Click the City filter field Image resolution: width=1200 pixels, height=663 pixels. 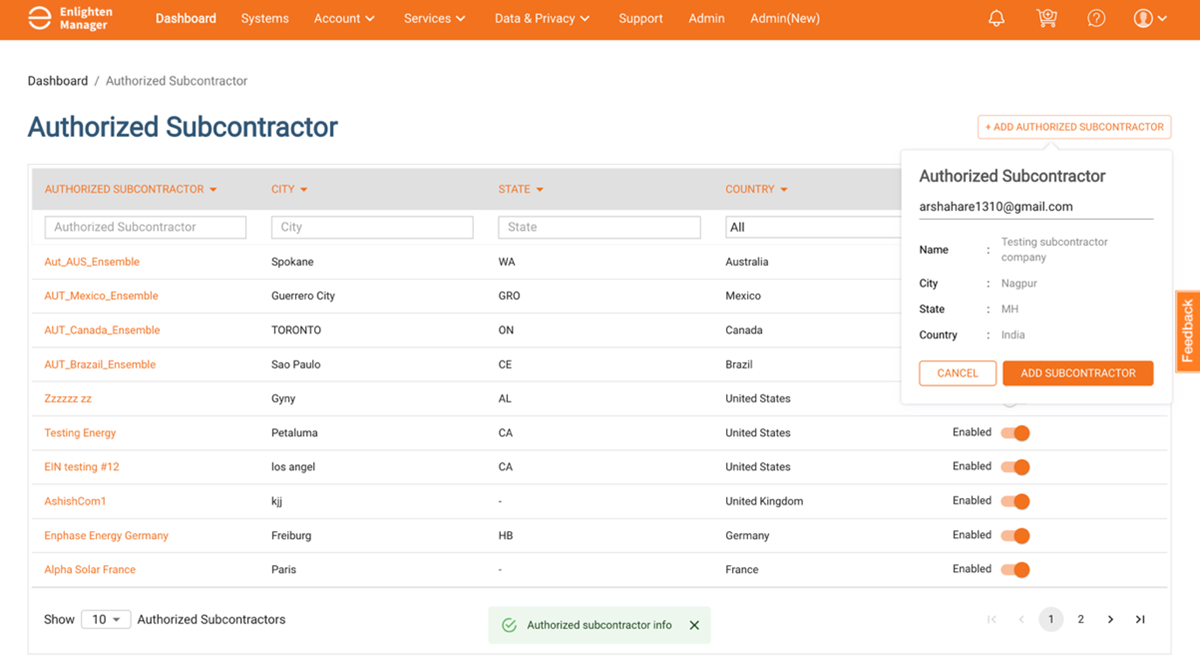(372, 227)
